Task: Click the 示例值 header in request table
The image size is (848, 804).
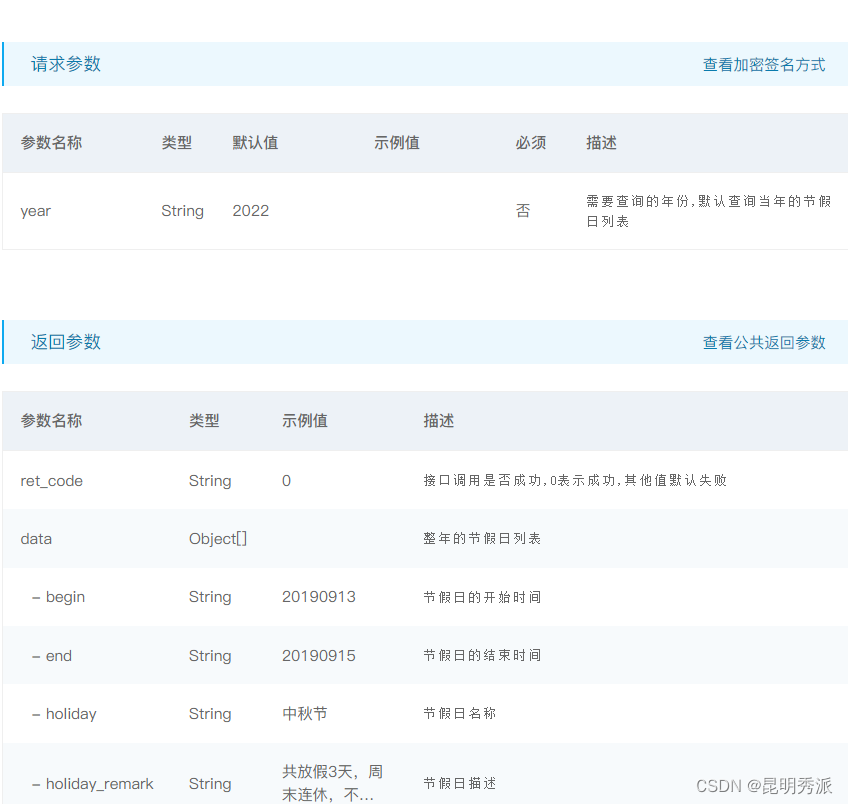Action: [x=396, y=143]
